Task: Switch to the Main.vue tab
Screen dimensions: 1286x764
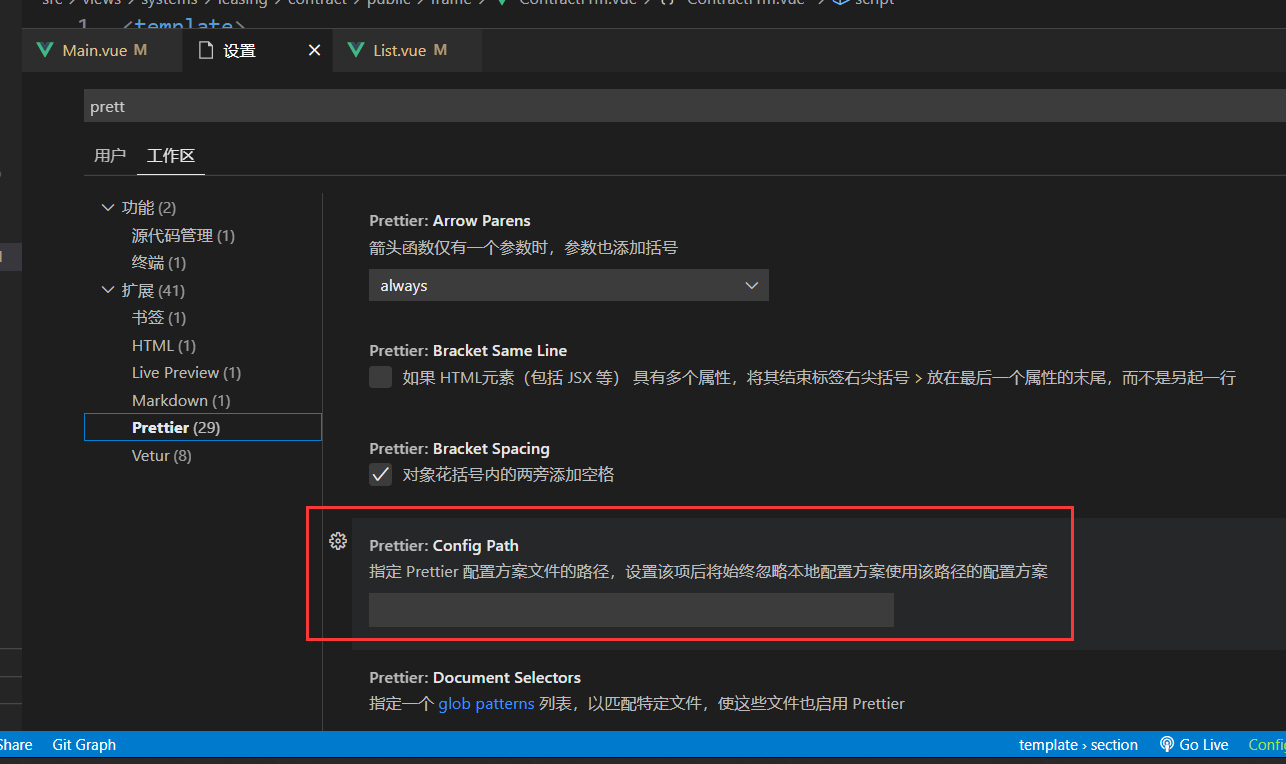Action: click(x=103, y=50)
